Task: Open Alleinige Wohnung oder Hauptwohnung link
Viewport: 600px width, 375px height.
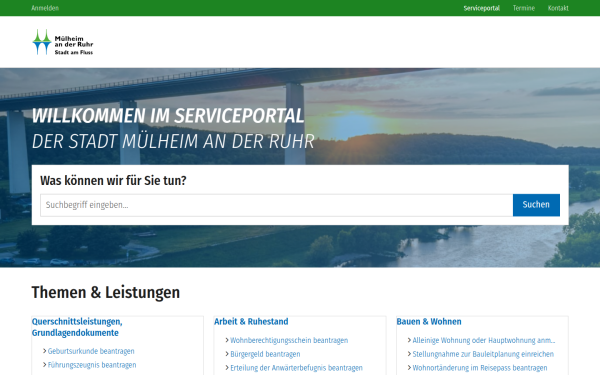Action: pyautogui.click(x=483, y=340)
